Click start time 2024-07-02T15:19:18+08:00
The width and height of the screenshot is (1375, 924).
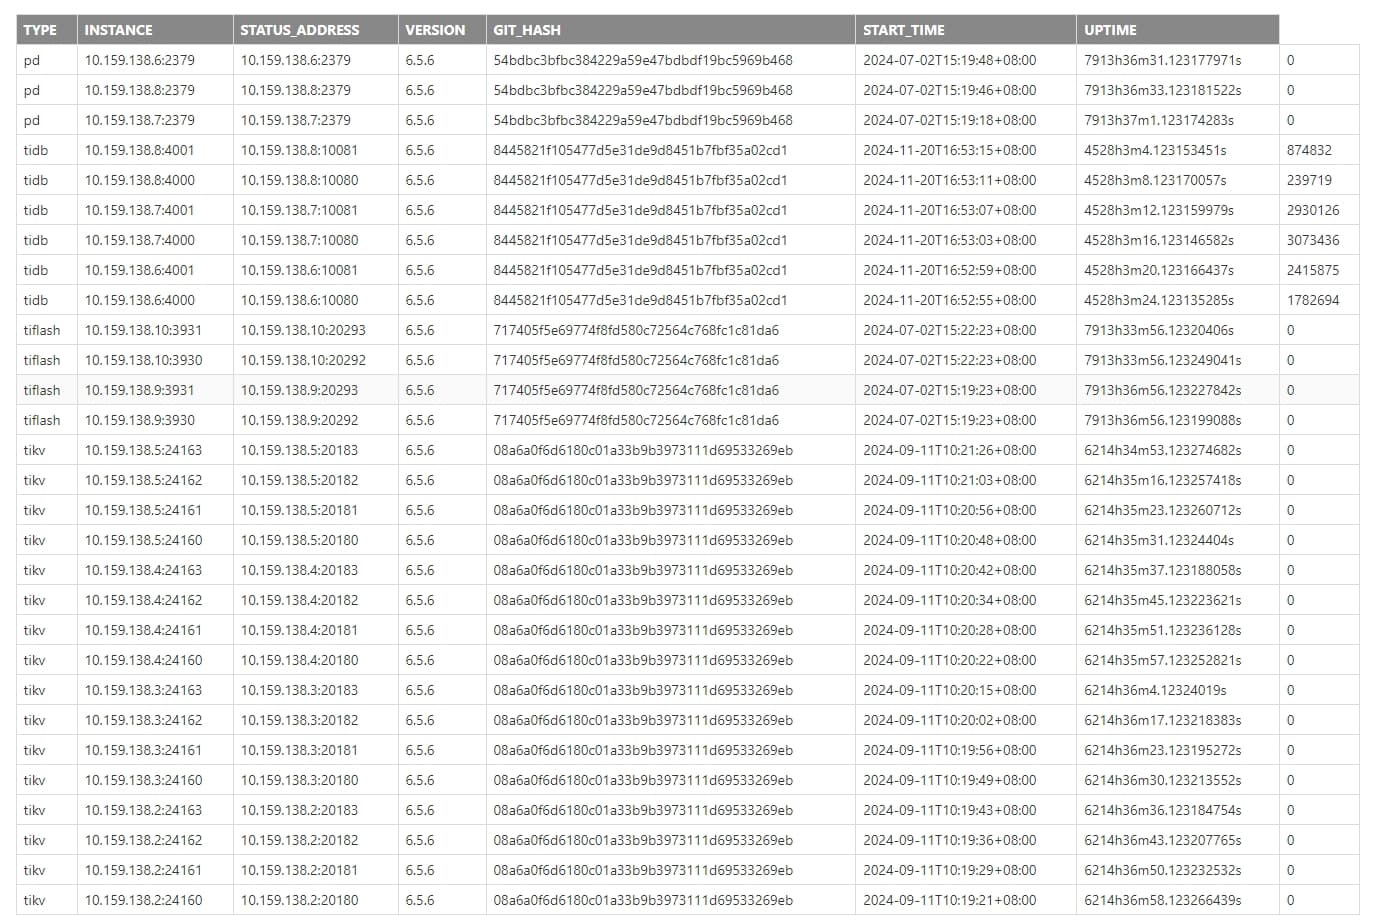(949, 120)
